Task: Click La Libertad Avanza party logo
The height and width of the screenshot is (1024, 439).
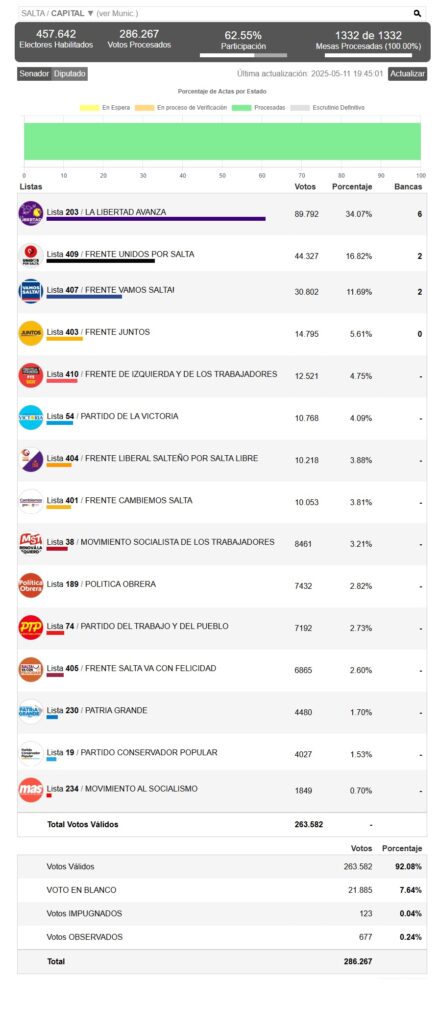Action: click(x=31, y=213)
